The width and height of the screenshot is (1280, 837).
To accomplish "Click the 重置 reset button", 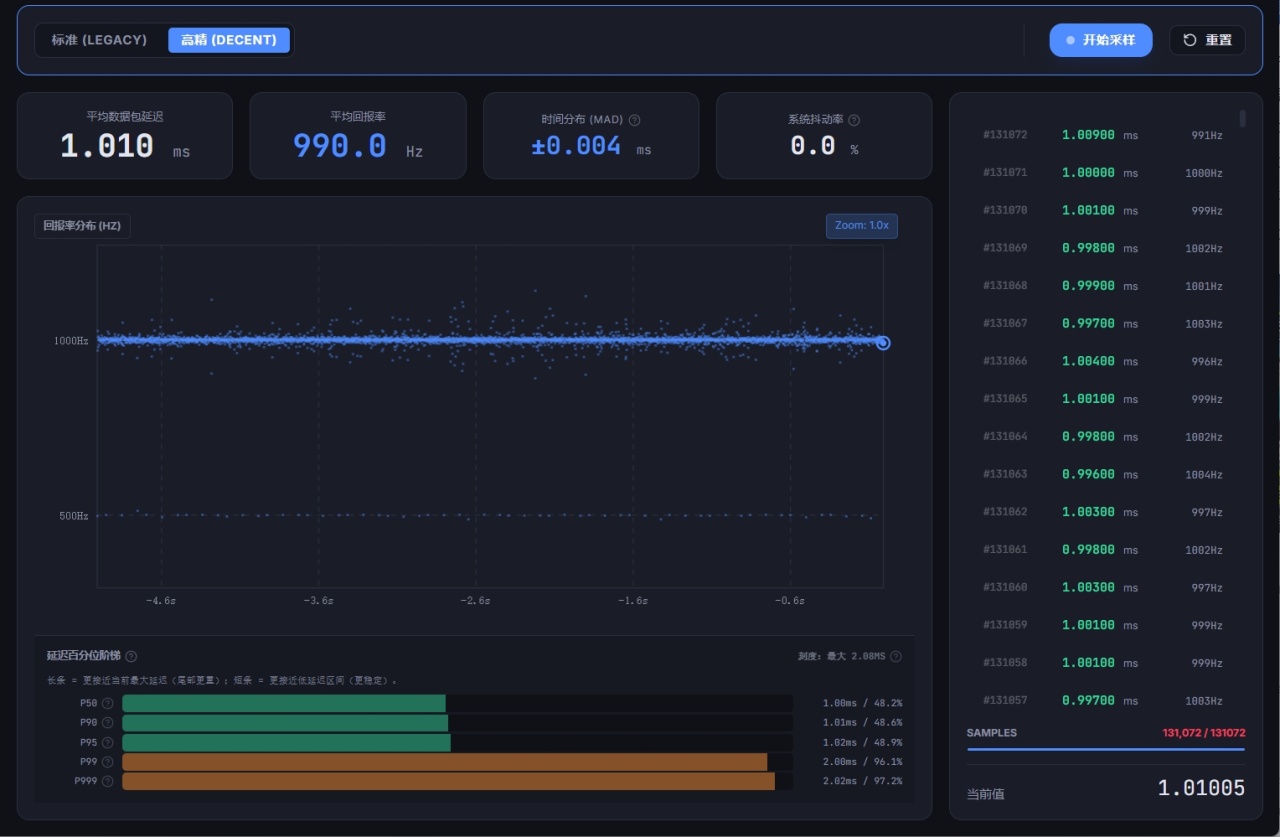I will [1207, 40].
